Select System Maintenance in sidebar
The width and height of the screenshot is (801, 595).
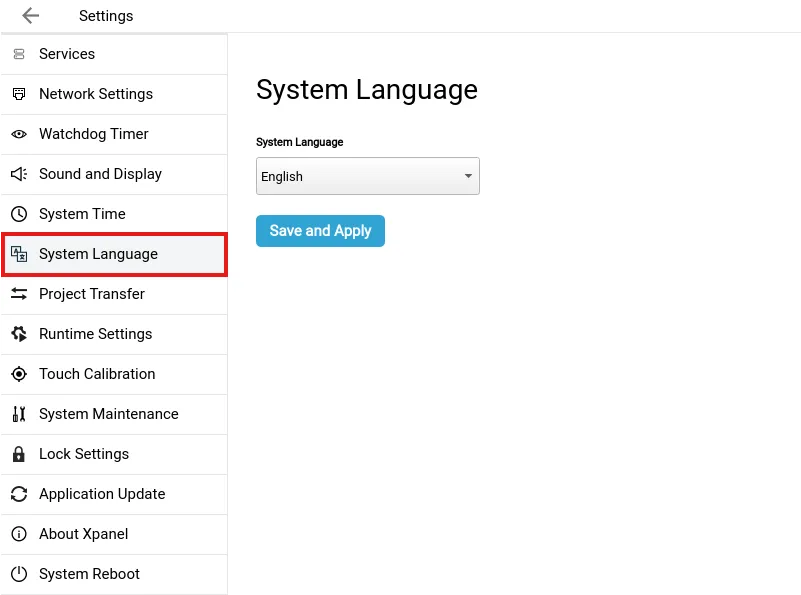(x=108, y=414)
